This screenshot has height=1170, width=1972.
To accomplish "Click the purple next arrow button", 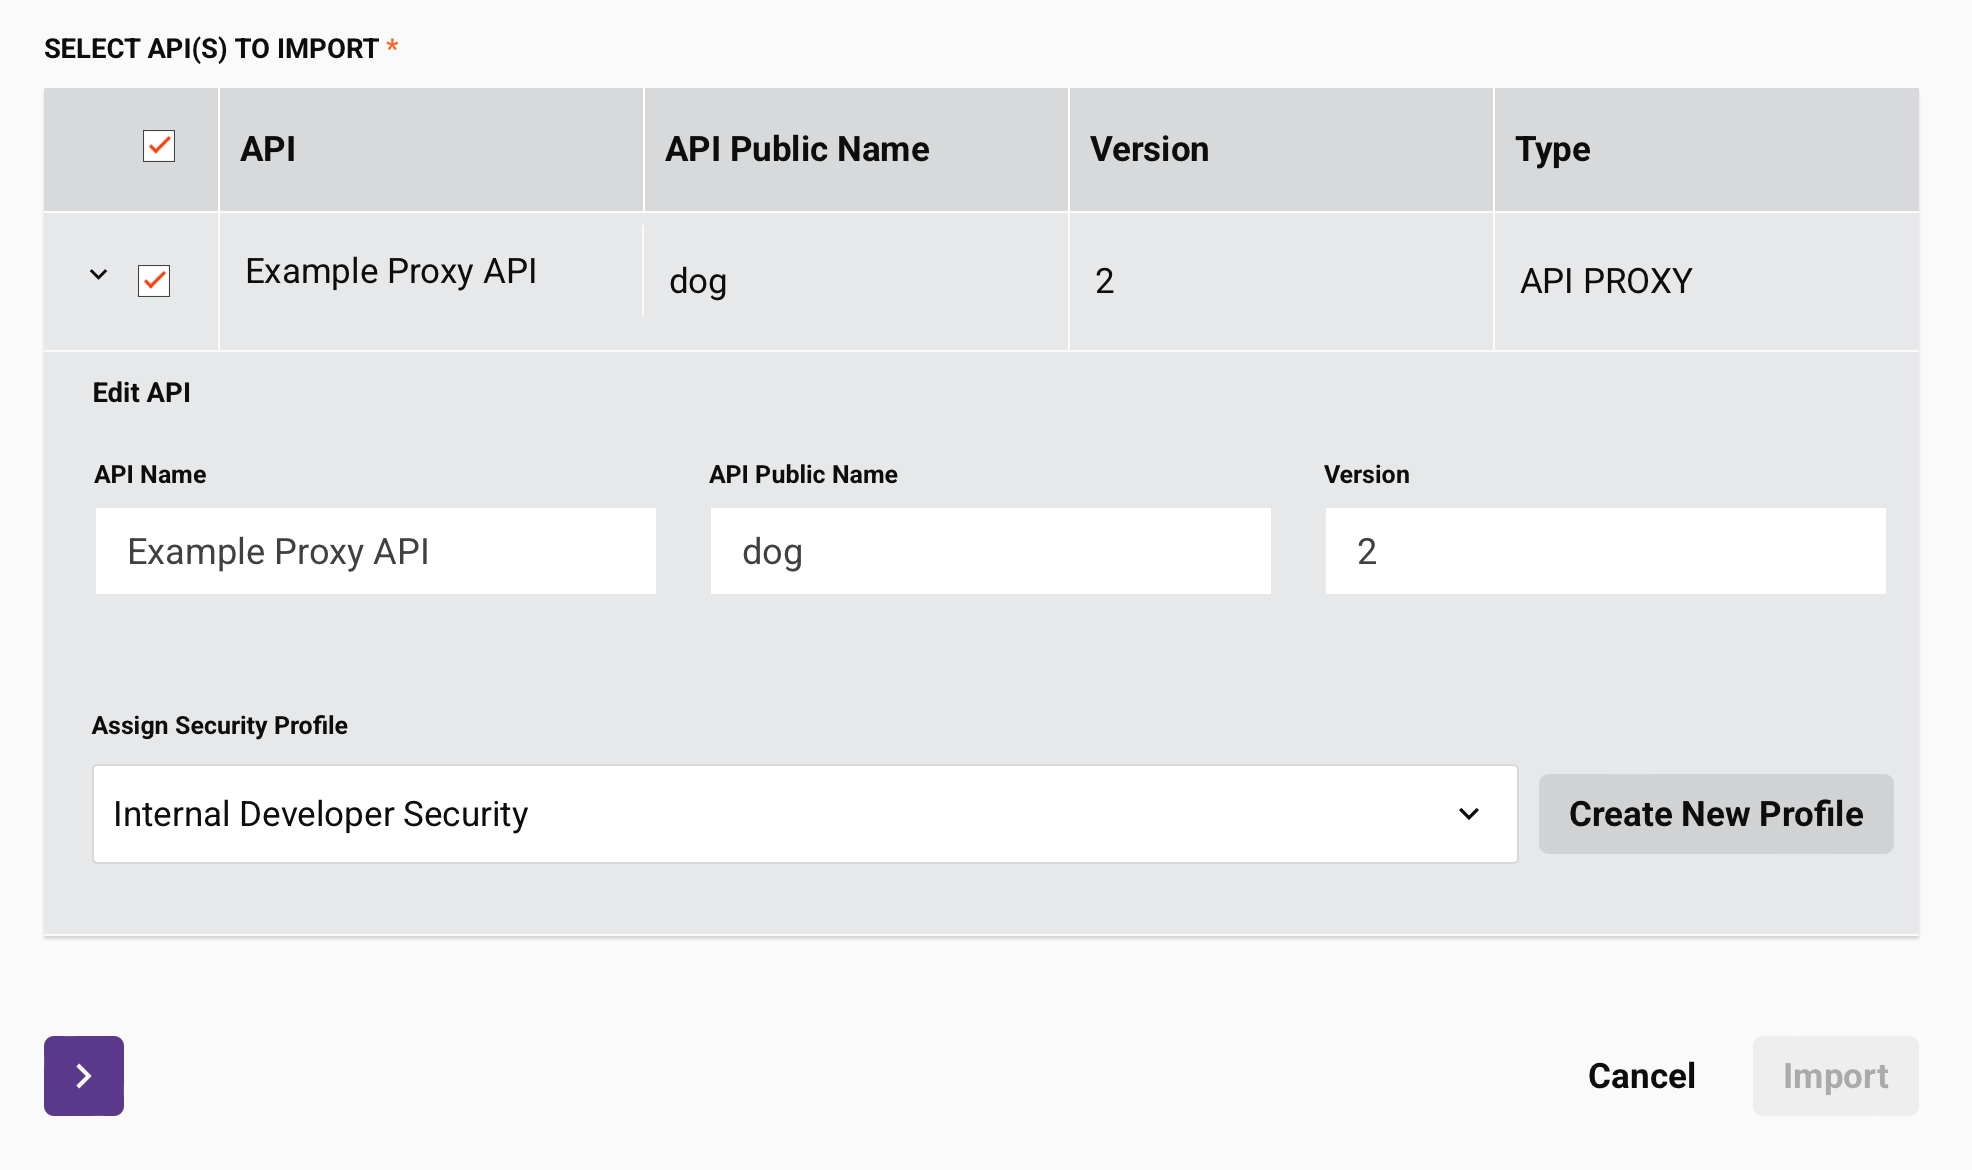I will (84, 1076).
